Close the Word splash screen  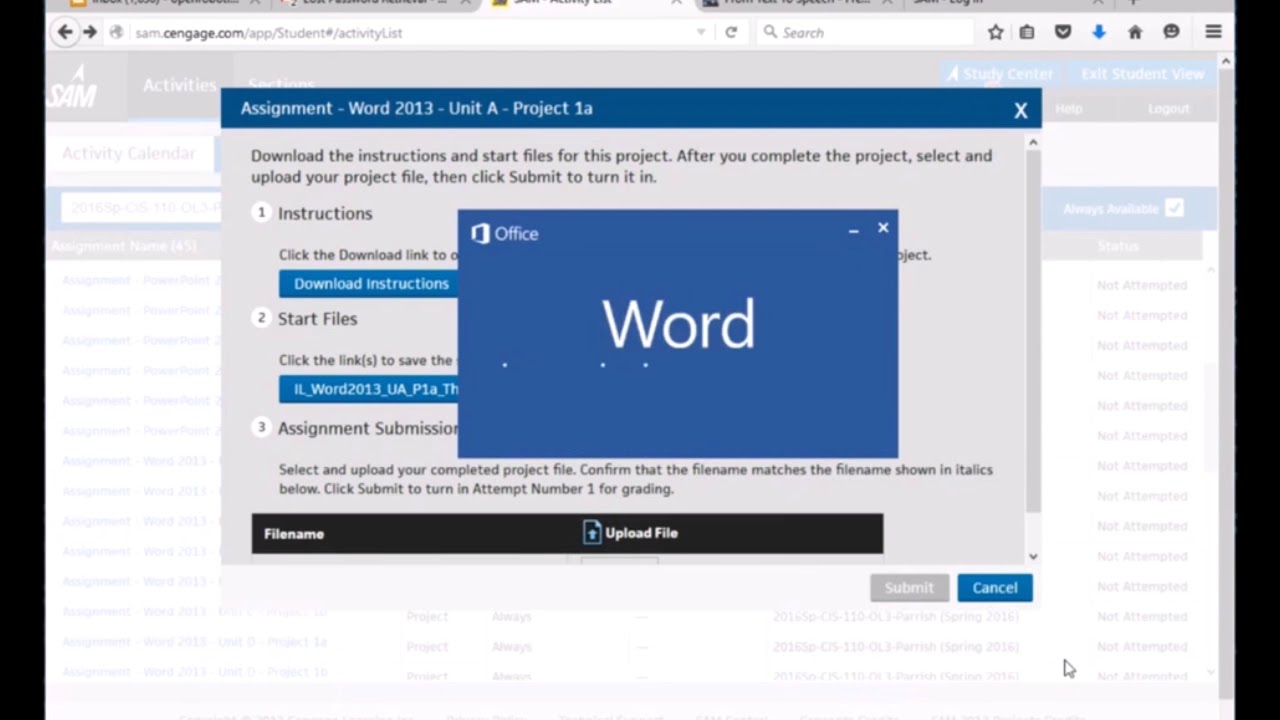883,228
